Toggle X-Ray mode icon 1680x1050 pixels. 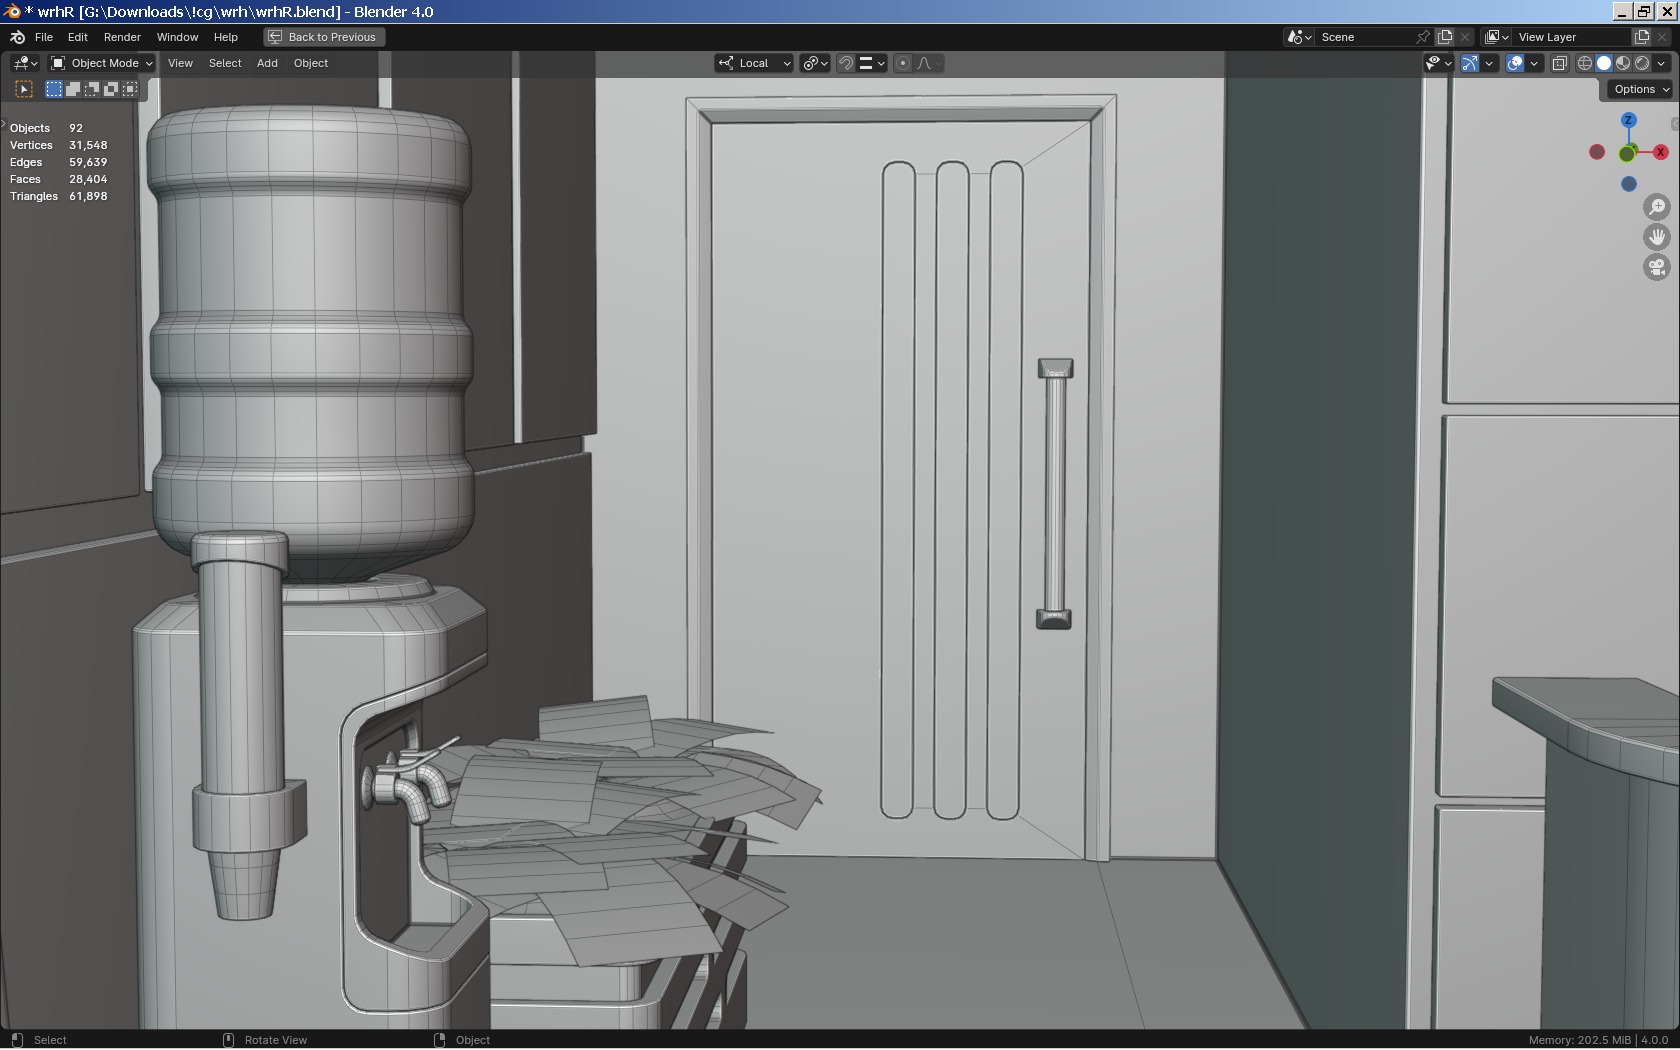click(x=1559, y=63)
